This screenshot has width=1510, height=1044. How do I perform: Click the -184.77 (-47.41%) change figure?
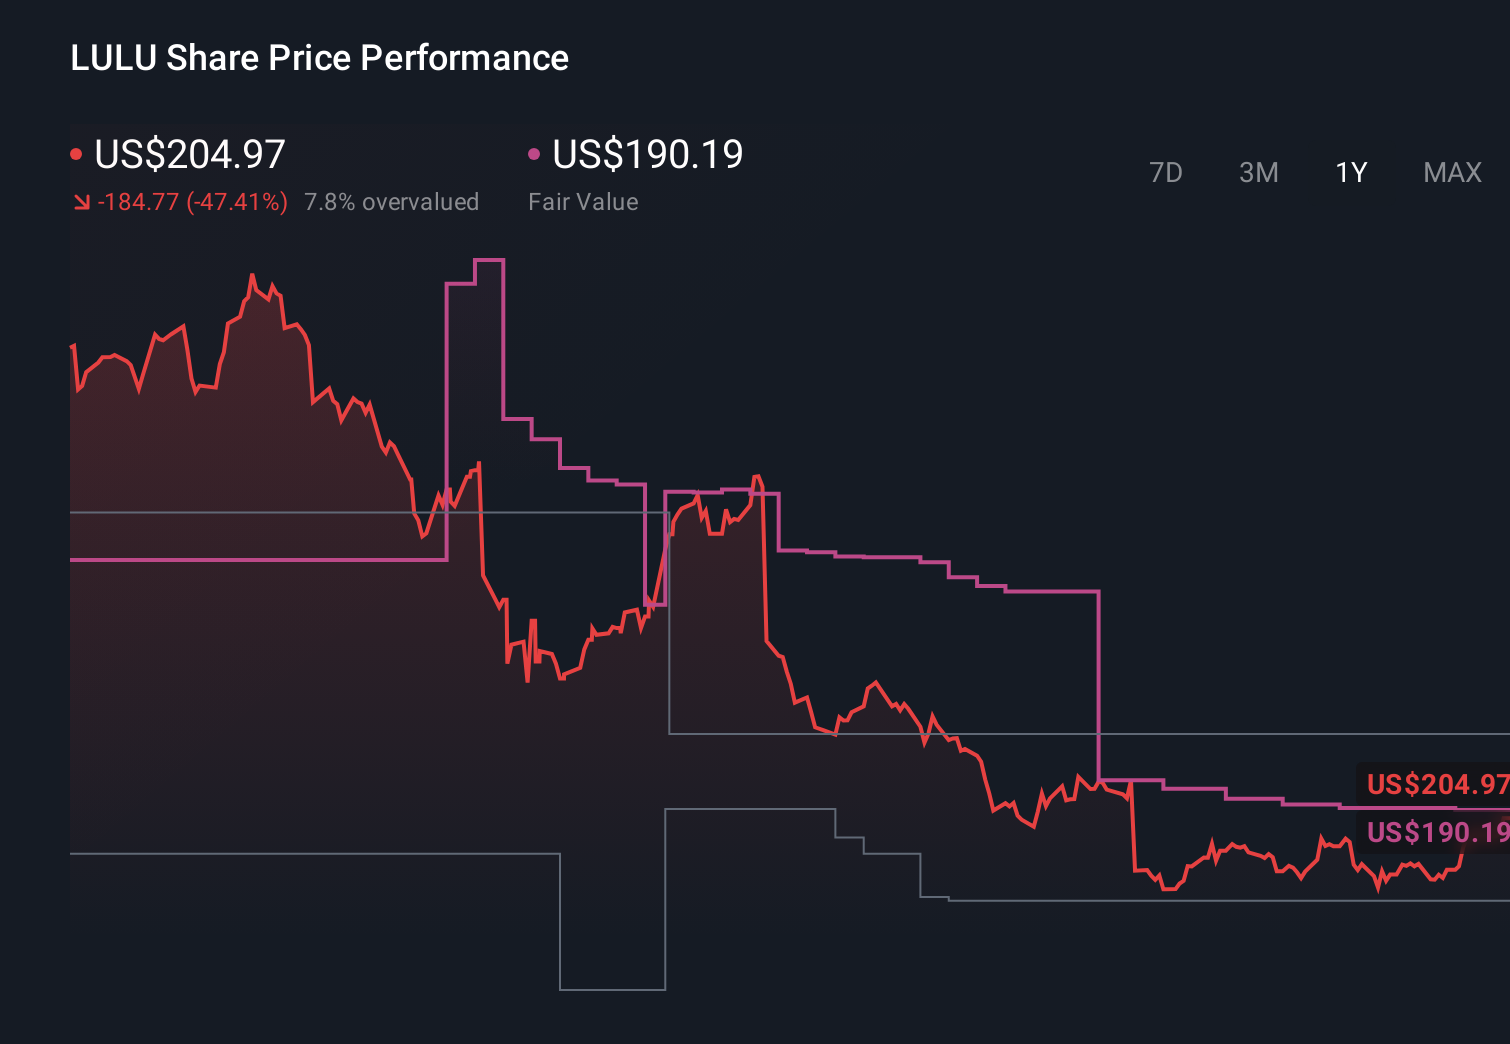tap(192, 201)
